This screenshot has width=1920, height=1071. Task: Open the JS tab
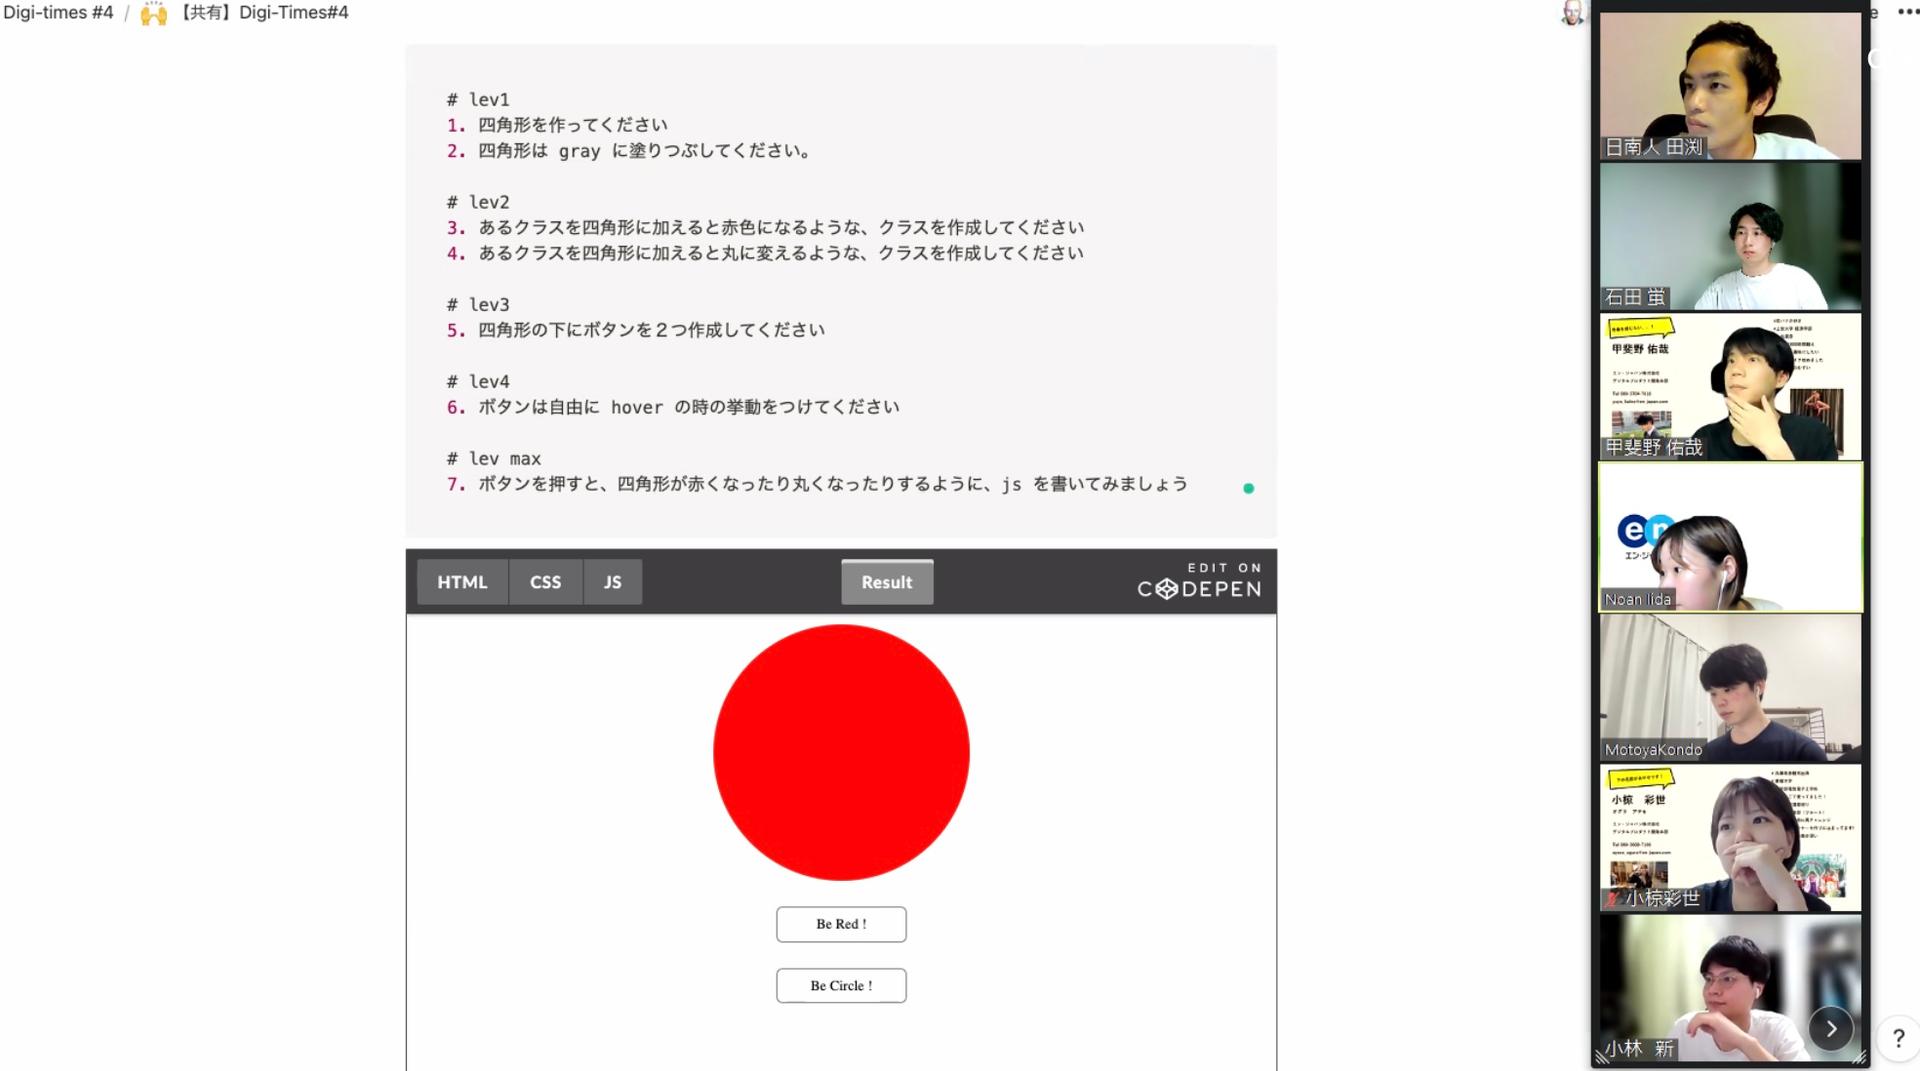pos(612,582)
